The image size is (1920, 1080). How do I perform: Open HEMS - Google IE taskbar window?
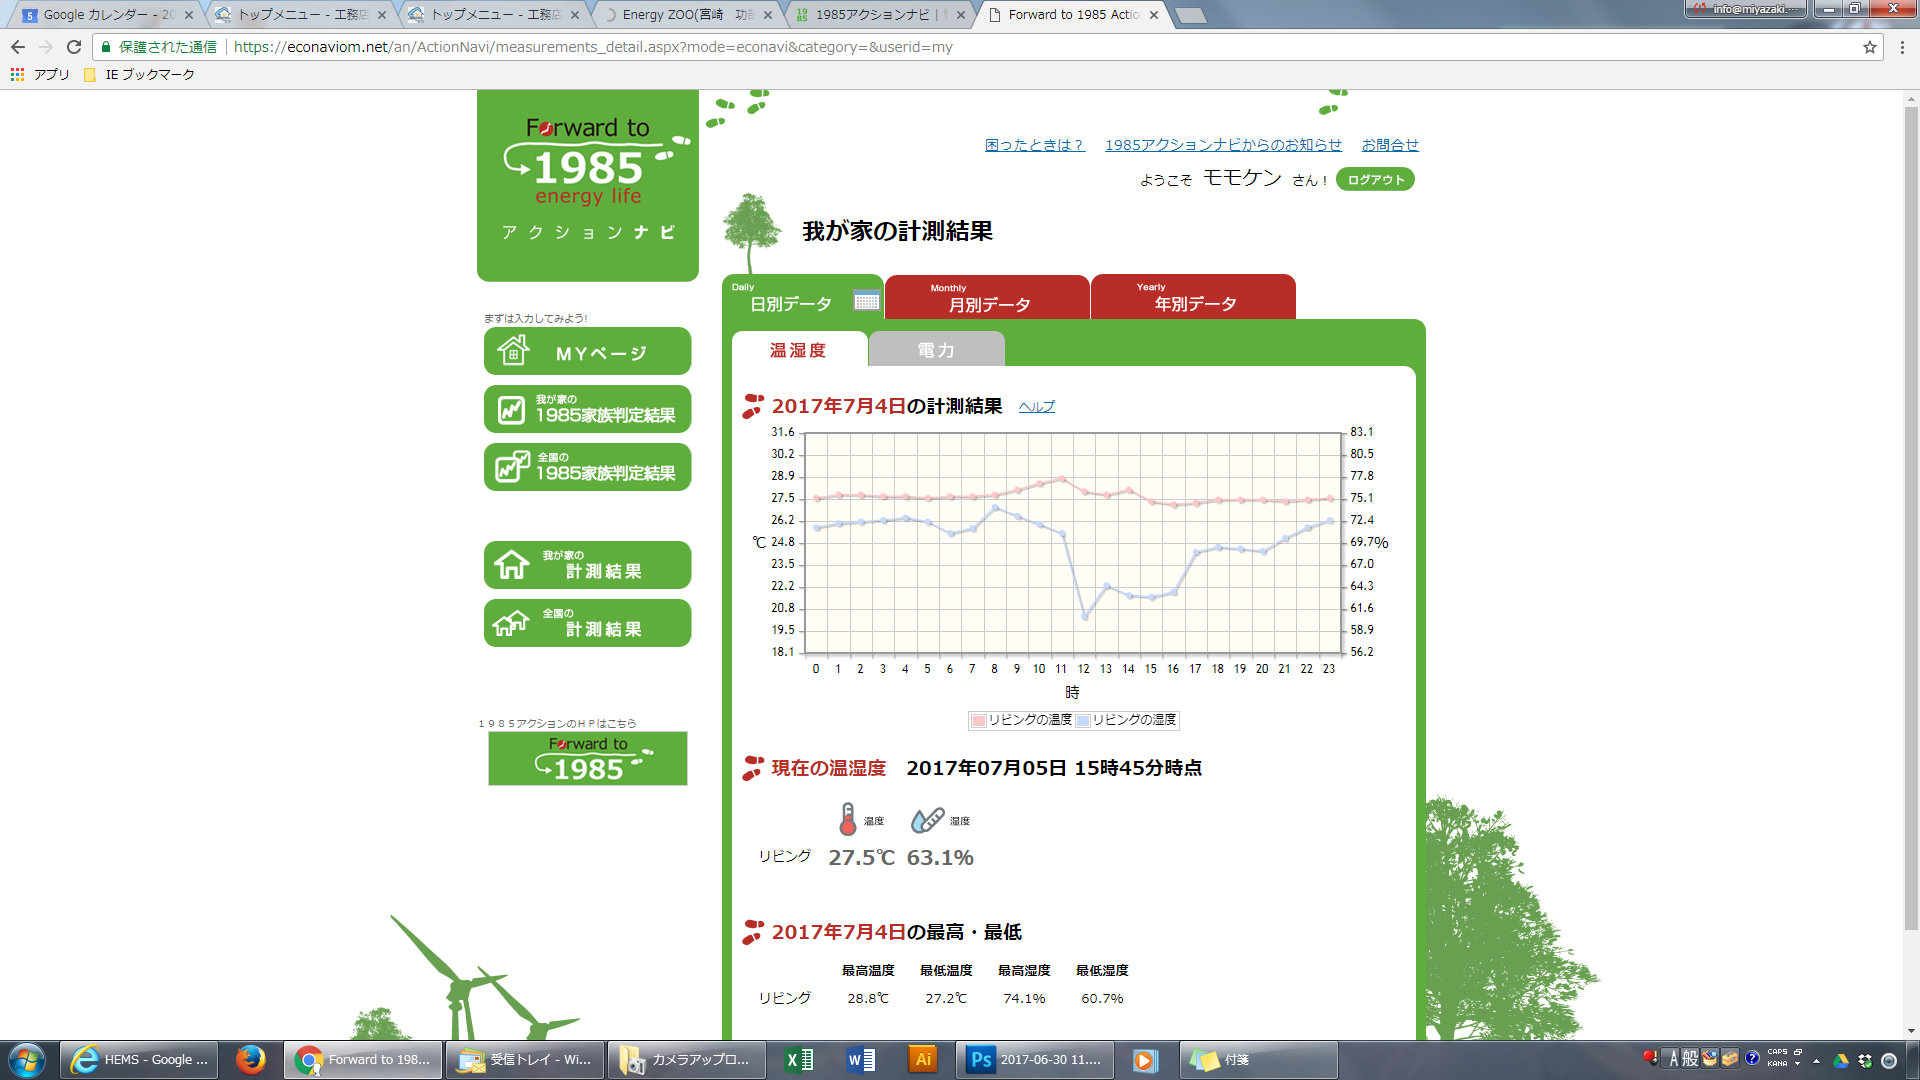[x=141, y=1060]
